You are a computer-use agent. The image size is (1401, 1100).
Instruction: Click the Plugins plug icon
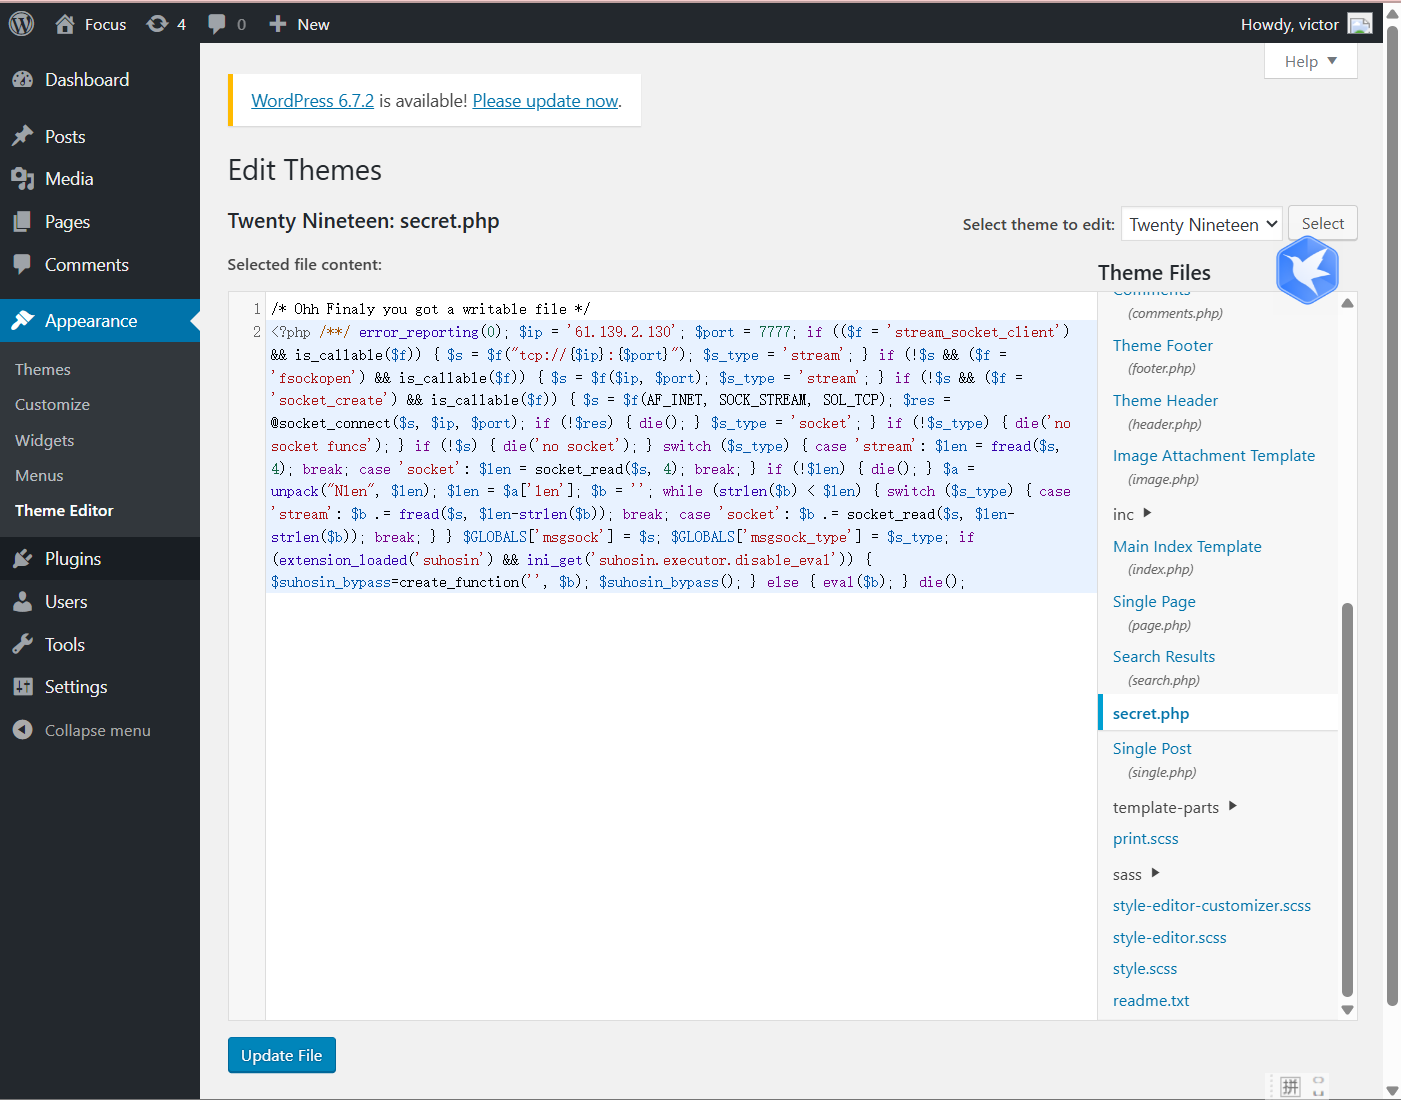[x=23, y=559]
